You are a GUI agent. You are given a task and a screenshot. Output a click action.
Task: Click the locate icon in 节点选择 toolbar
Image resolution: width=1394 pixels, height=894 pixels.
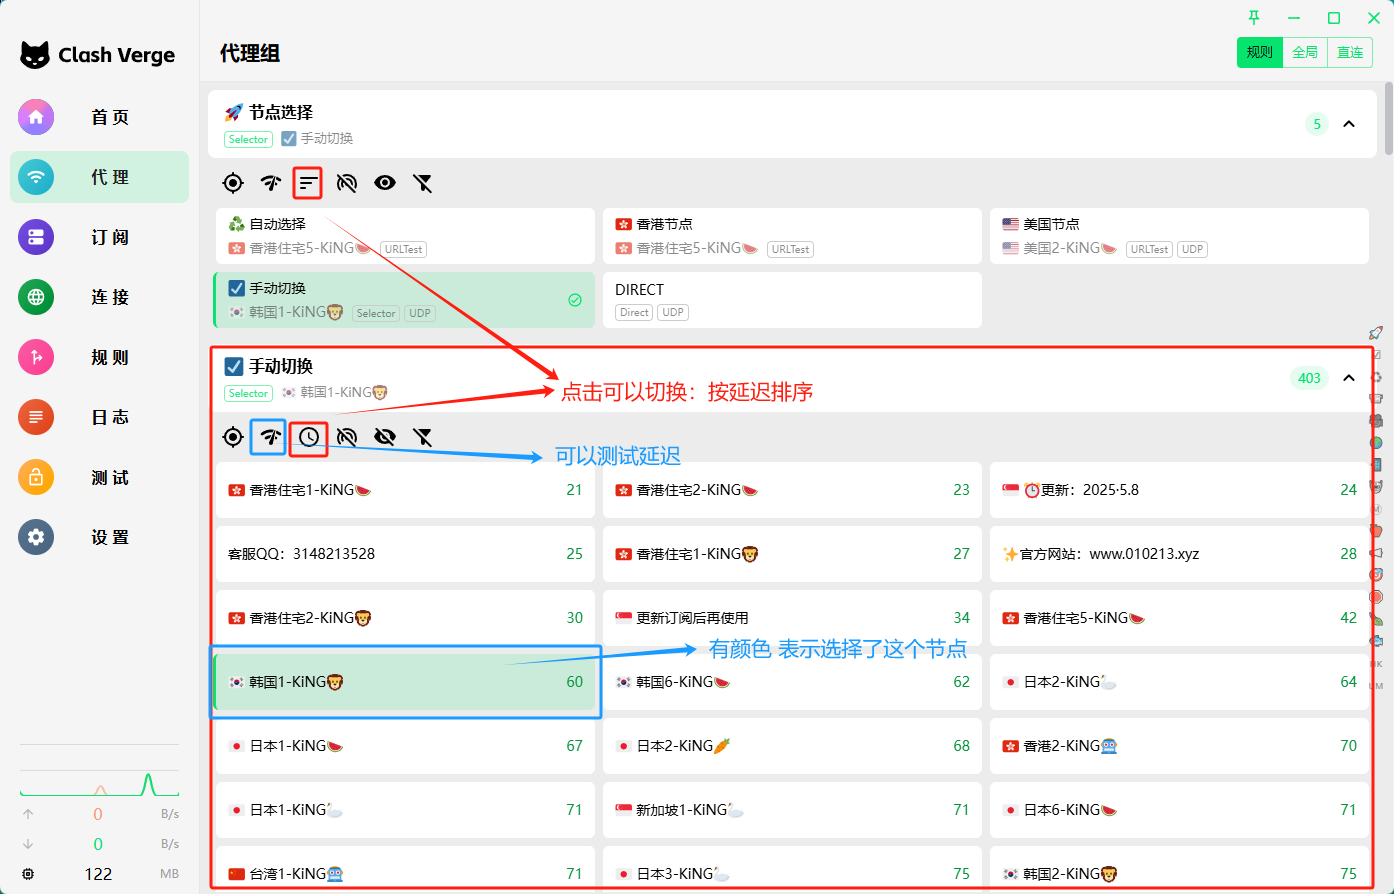click(x=233, y=183)
